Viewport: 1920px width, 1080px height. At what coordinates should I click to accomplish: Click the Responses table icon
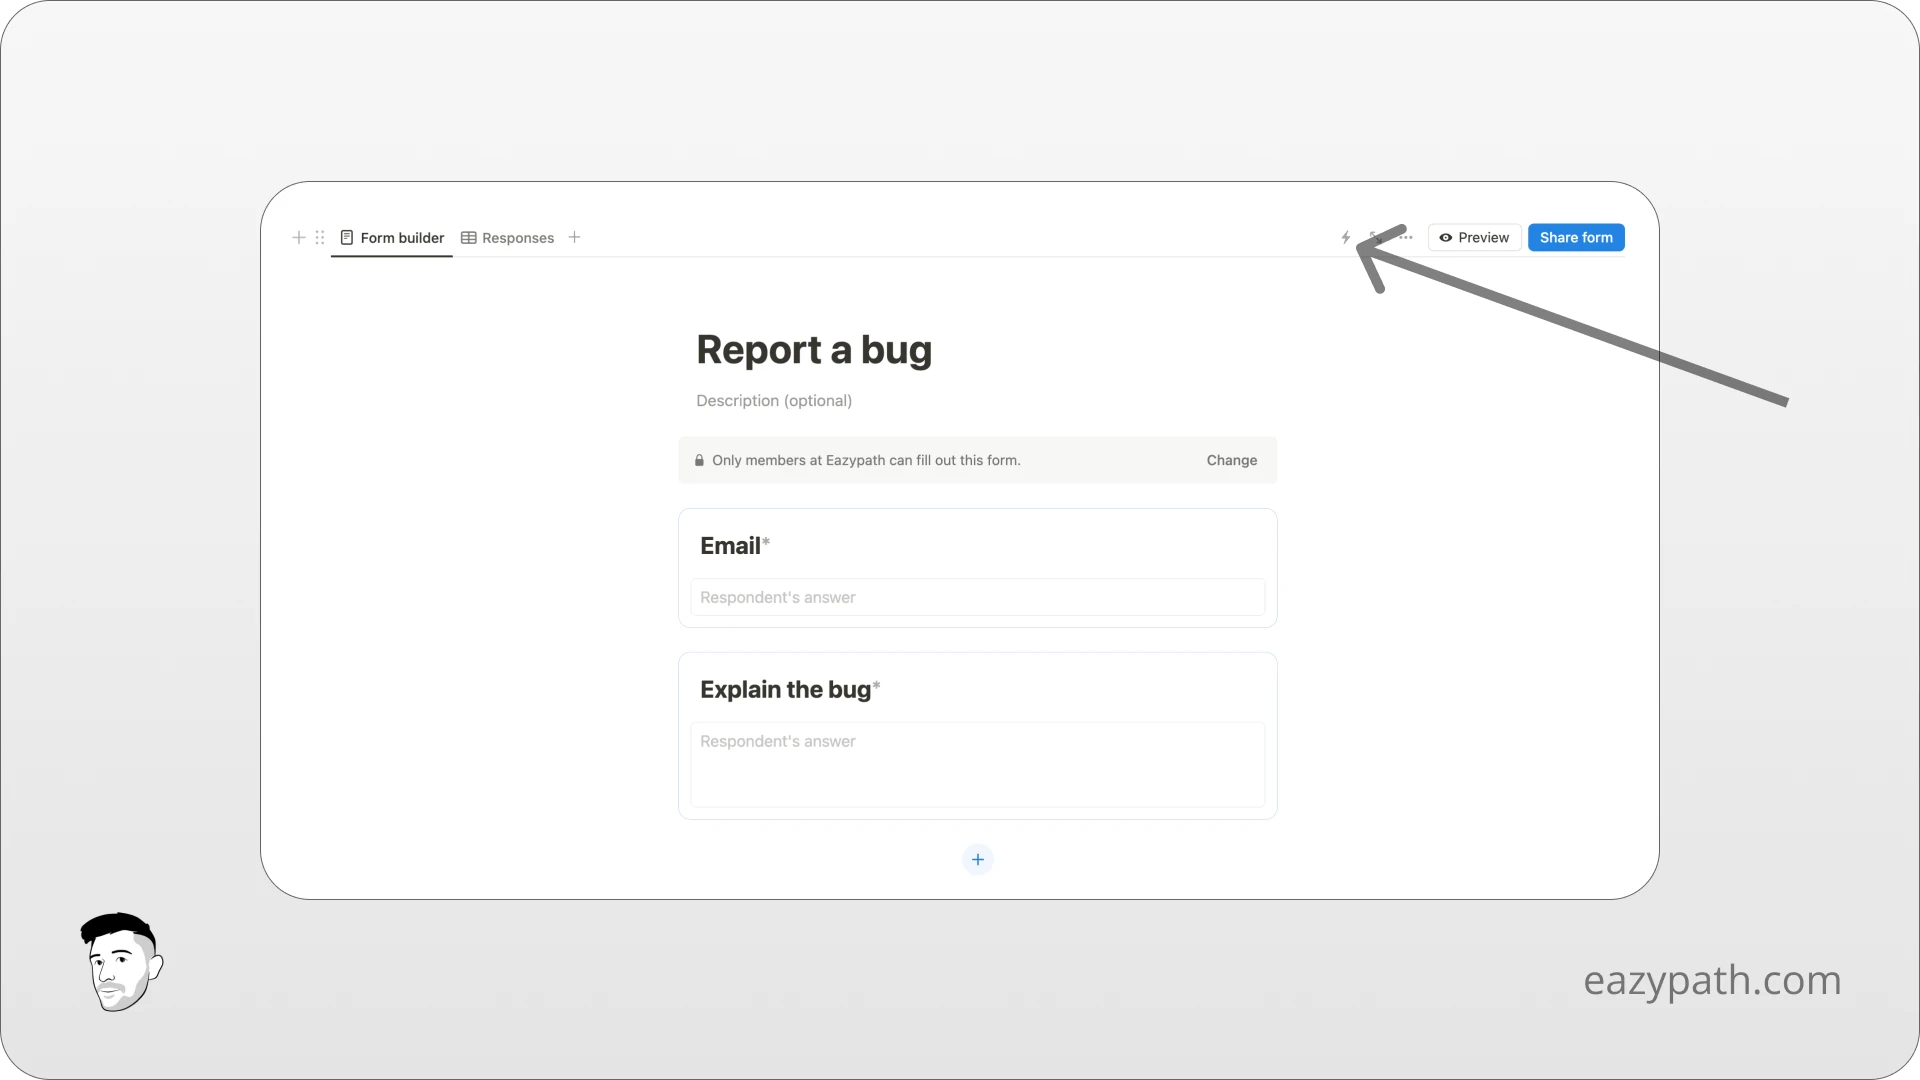pos(468,237)
